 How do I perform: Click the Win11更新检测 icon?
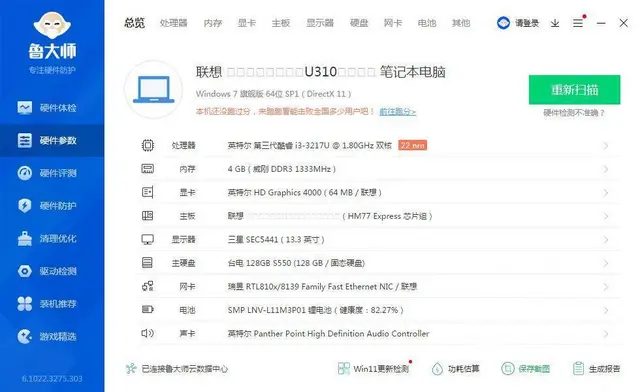(344, 369)
